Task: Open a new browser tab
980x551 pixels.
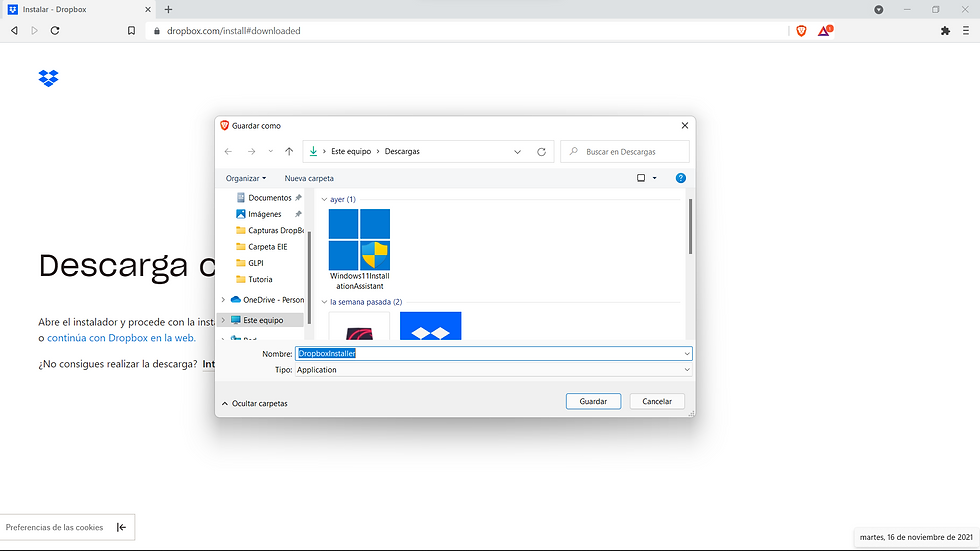Action: click(x=168, y=9)
